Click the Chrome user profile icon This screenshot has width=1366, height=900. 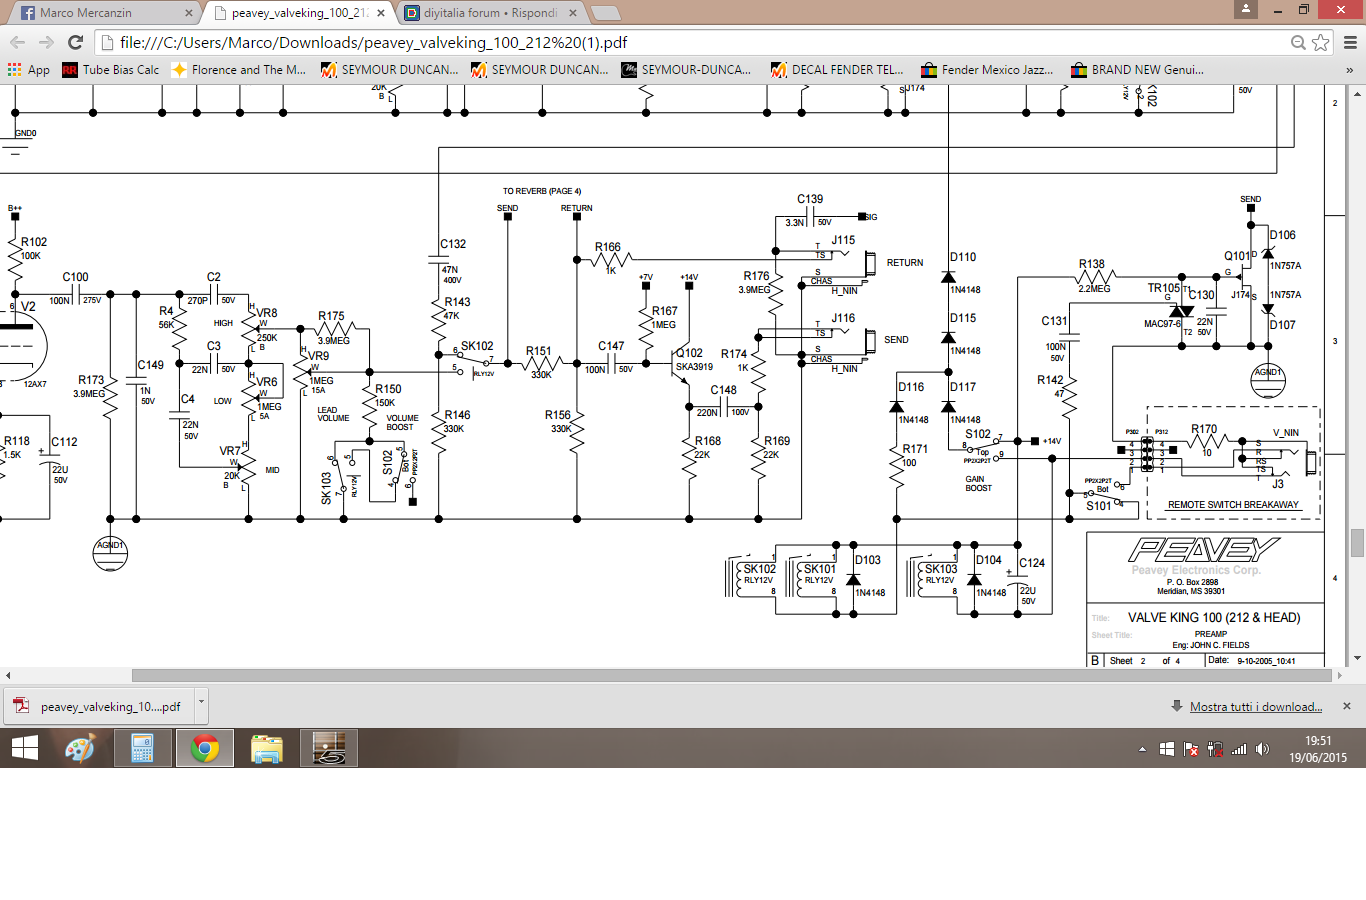[1245, 9]
